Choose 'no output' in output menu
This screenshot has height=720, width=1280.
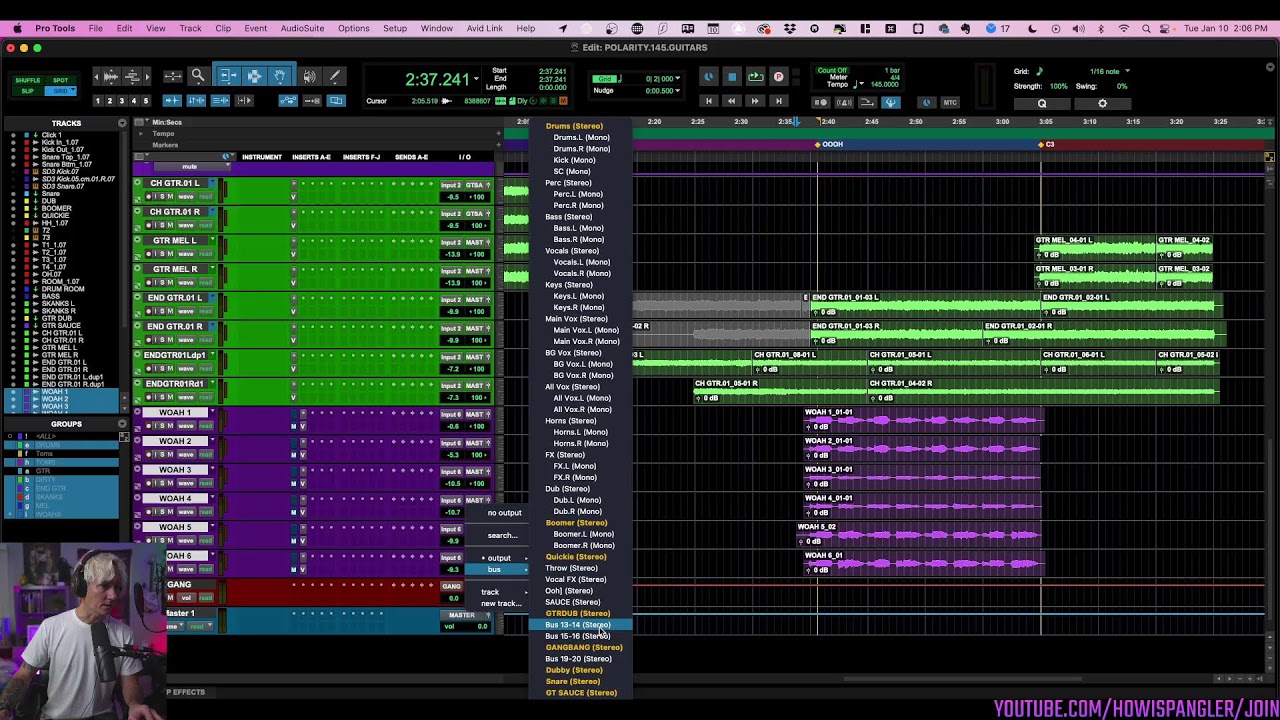click(x=504, y=513)
